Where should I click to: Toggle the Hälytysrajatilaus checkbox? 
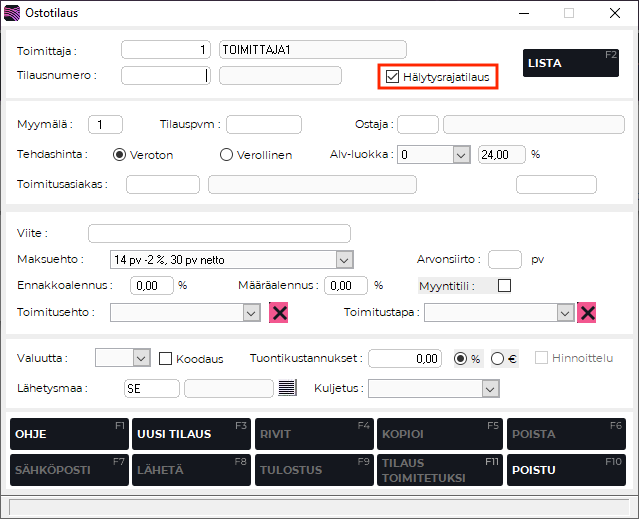pos(392,75)
